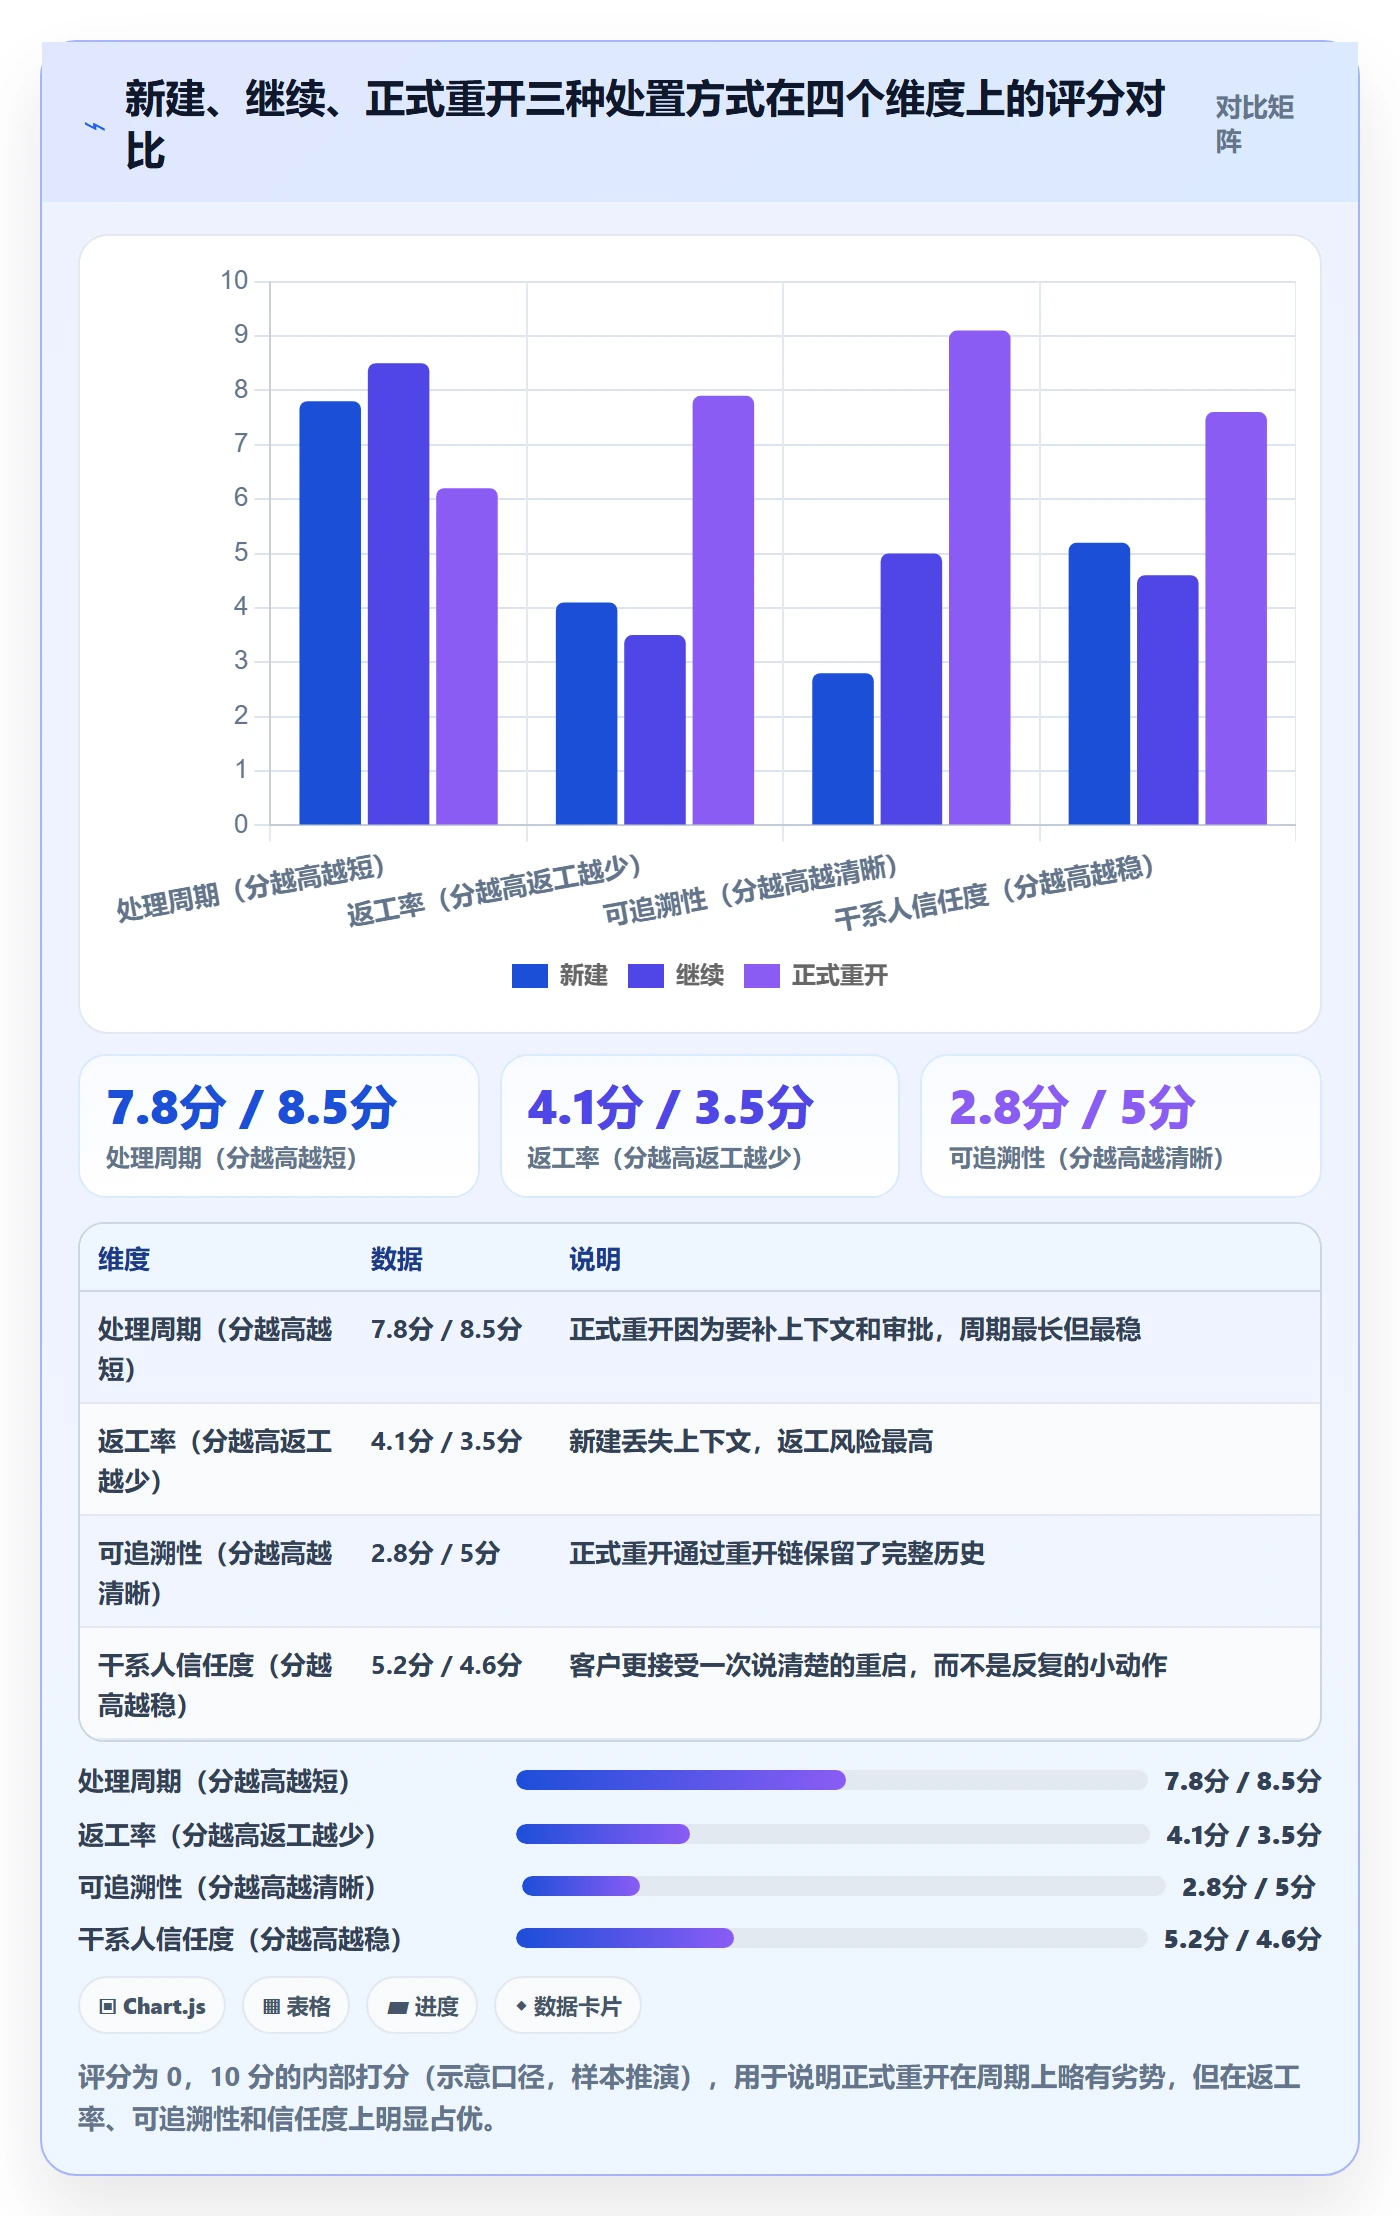This screenshot has height=2216, width=1400.
Task: Click the 继续 bar for 处理周期
Action: click(x=398, y=594)
